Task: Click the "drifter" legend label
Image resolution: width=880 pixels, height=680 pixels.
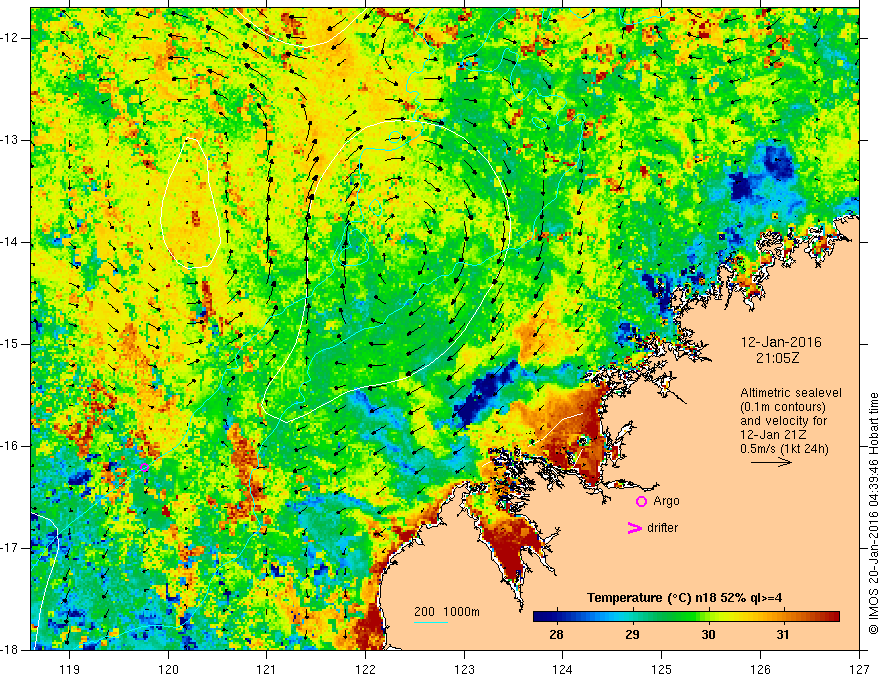Action: coord(662,528)
